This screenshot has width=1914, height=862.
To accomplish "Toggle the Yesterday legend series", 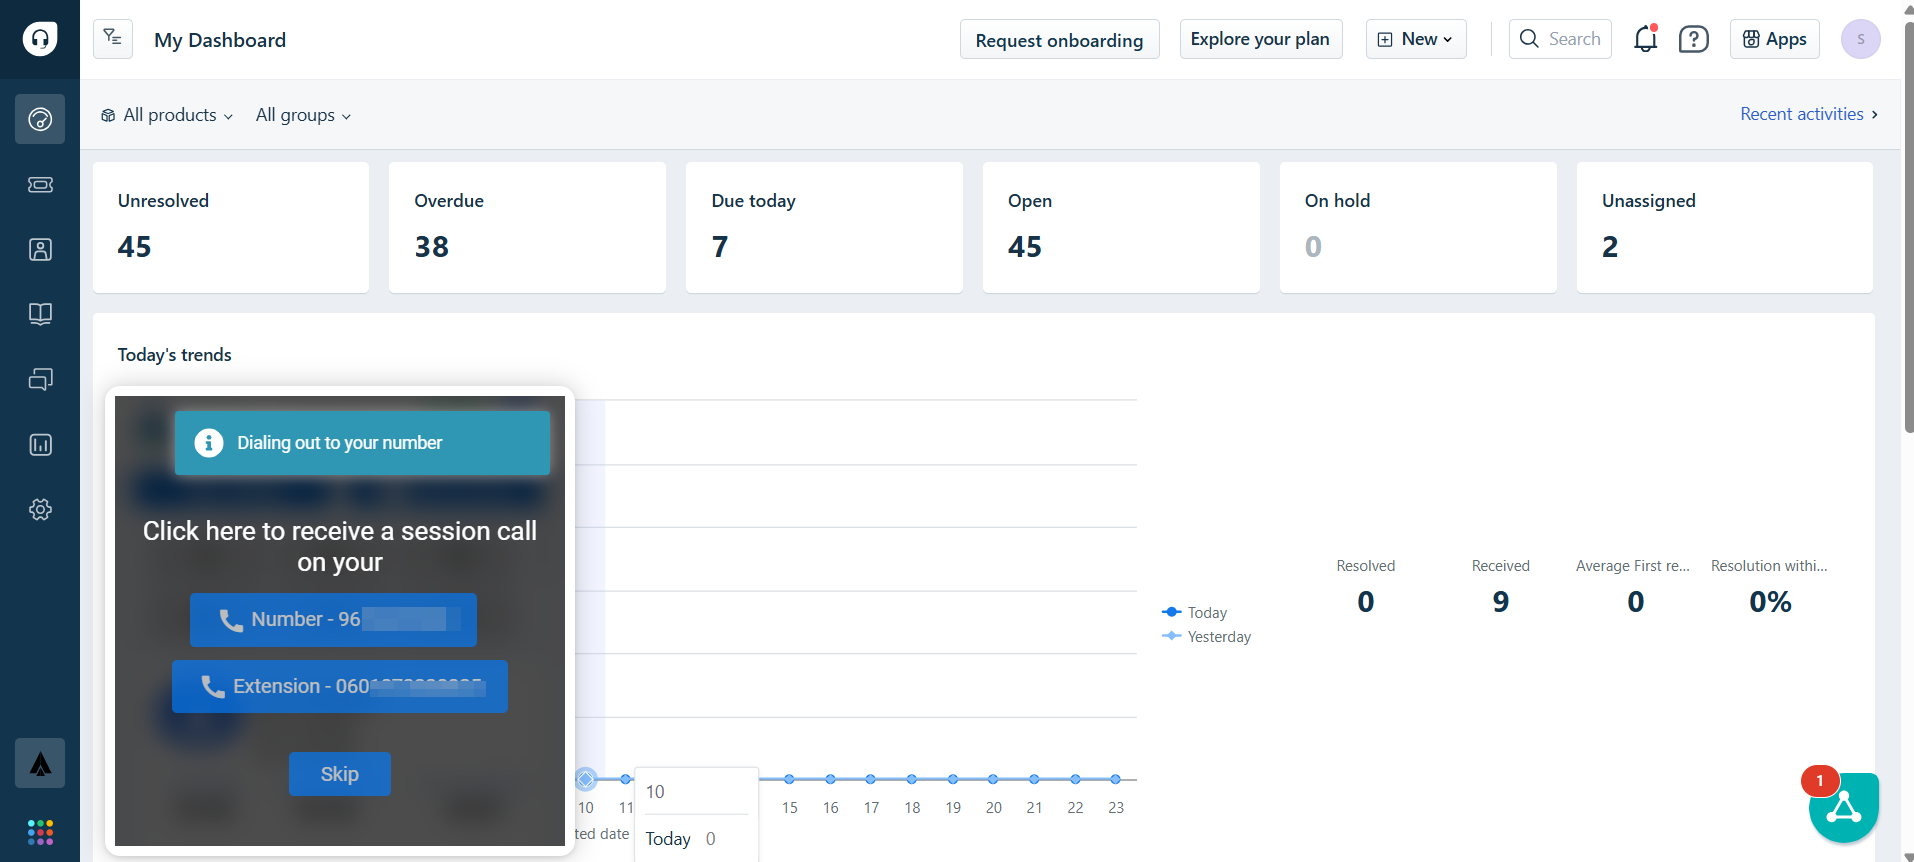I will (x=1206, y=636).
